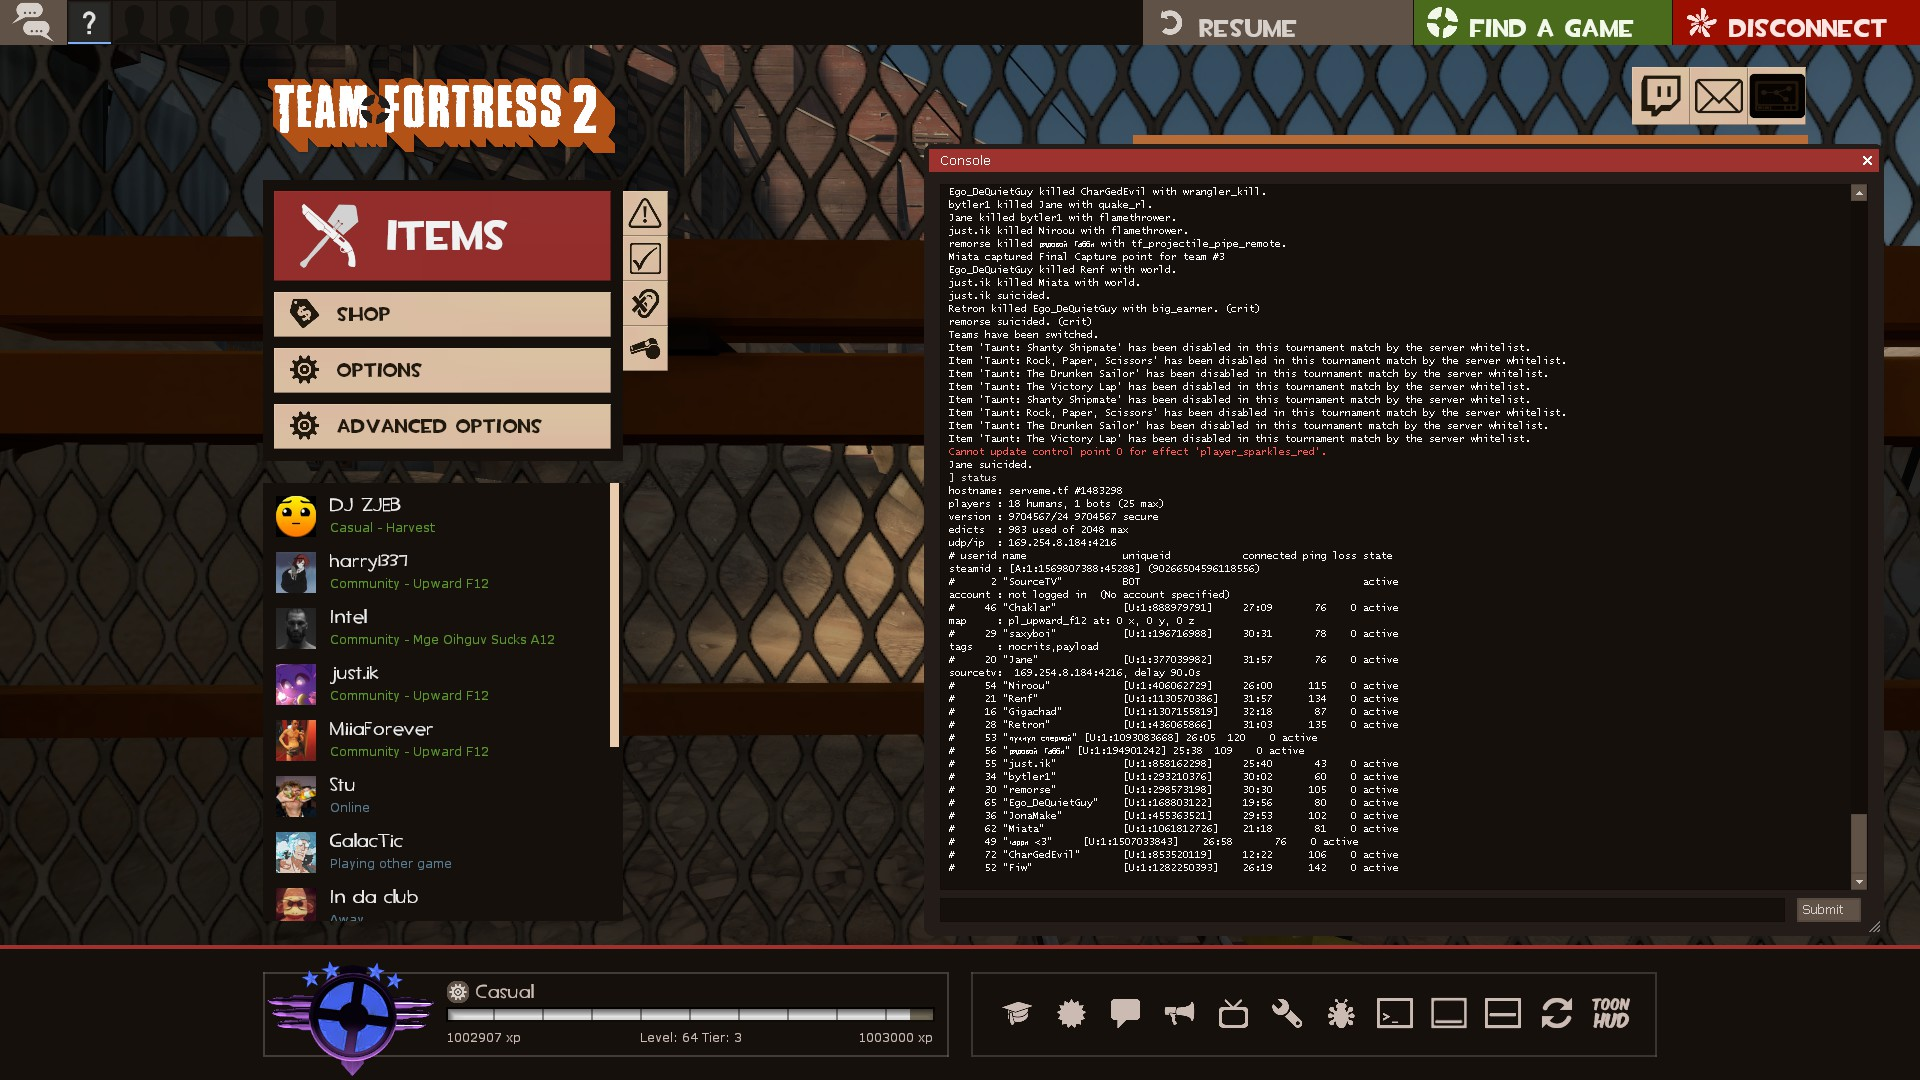Screen dimensions: 1920x1080
Task: Click the TV replay icon
Action: pyautogui.click(x=1233, y=1014)
